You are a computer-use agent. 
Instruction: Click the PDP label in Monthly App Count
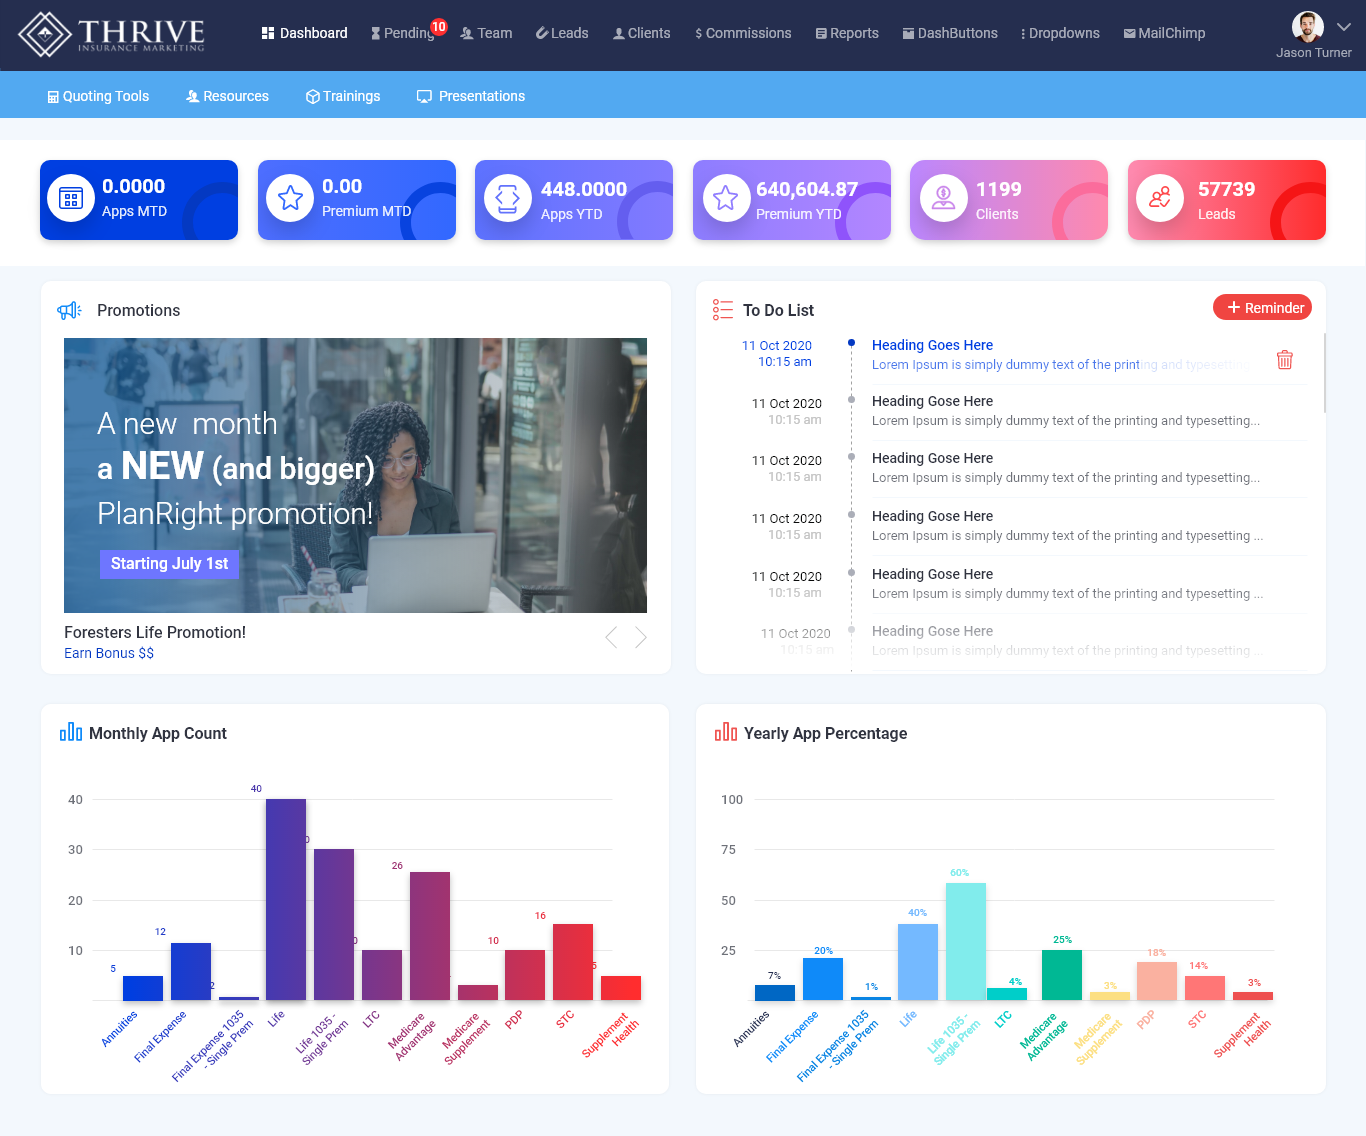pos(514,1020)
